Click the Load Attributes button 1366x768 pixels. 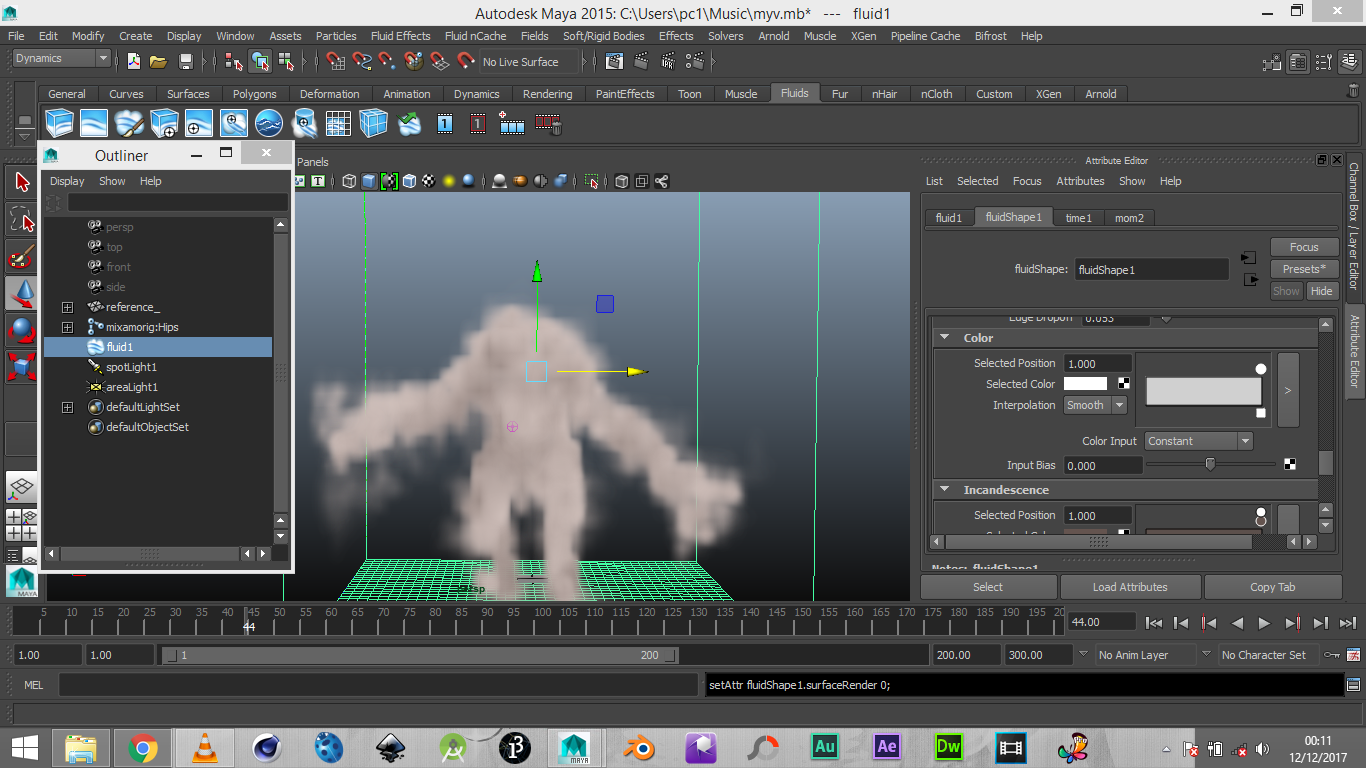[1130, 587]
